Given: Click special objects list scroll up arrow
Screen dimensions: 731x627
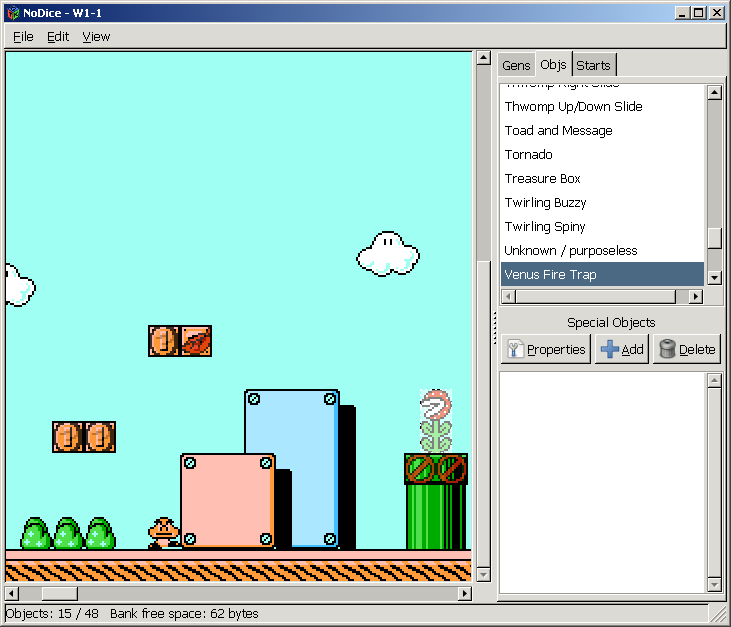Looking at the screenshot, I should (x=714, y=381).
